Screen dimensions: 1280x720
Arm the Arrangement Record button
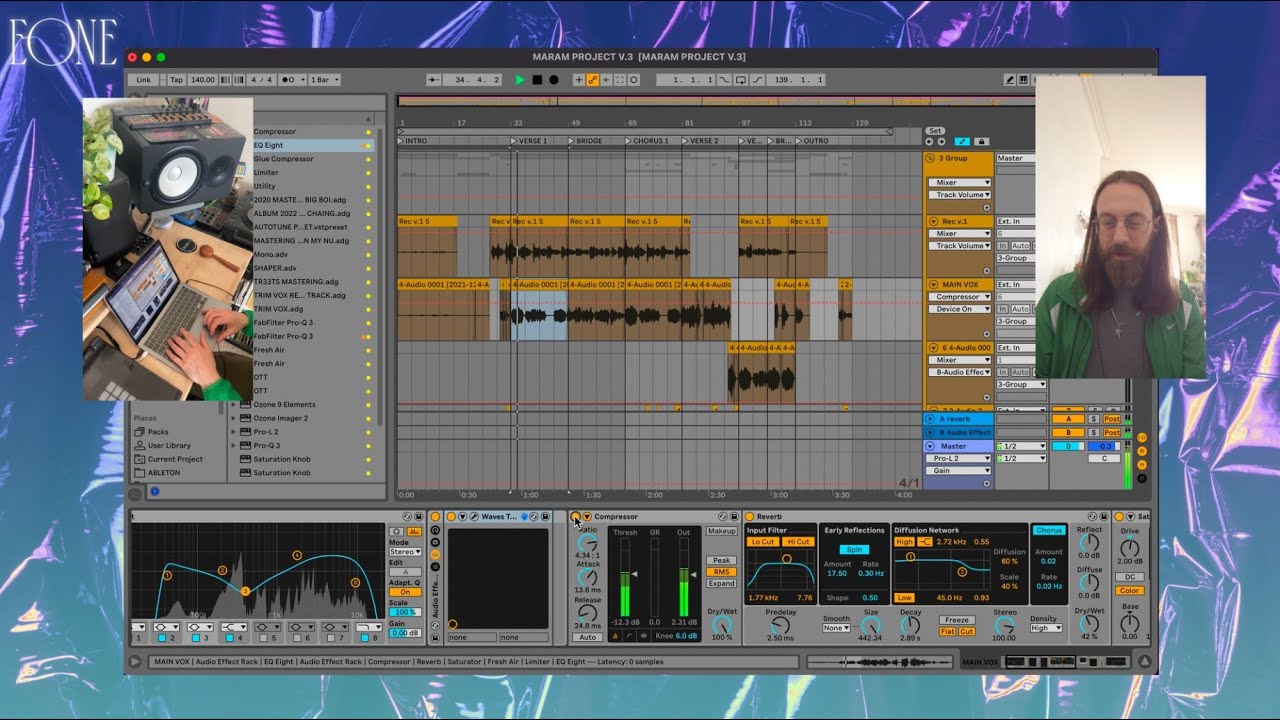click(554, 80)
